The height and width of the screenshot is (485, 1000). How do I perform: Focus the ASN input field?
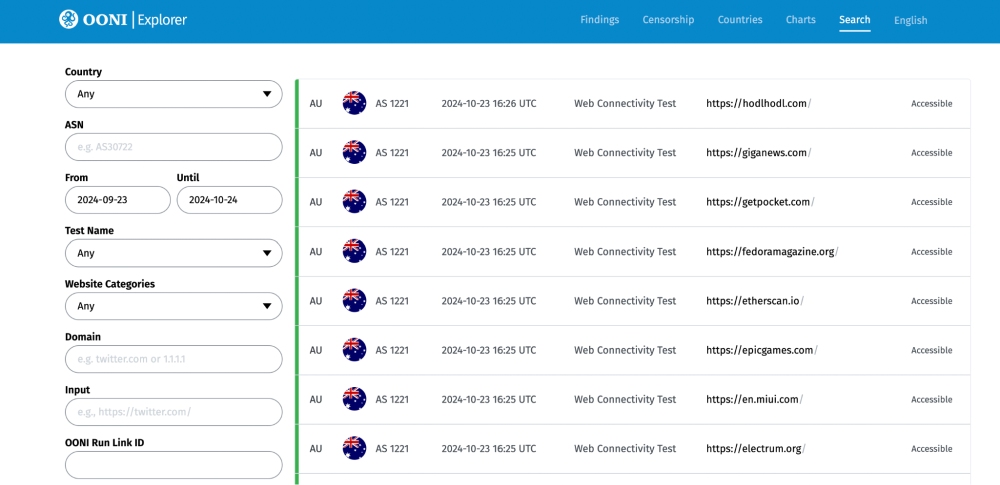click(173, 147)
